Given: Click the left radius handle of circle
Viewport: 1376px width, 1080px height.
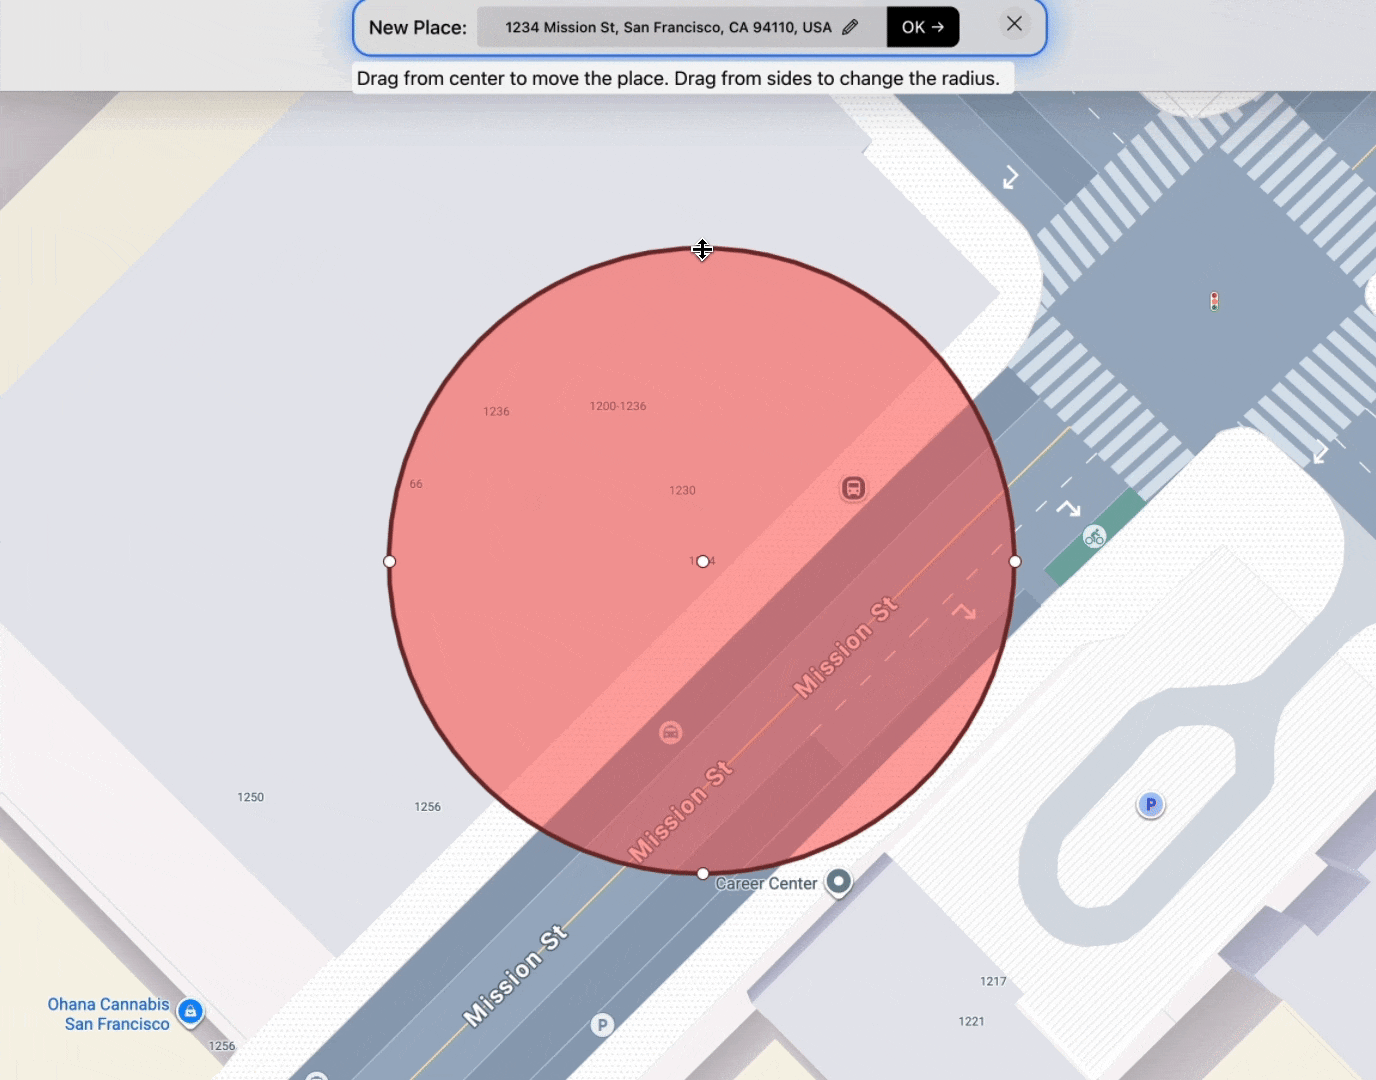Looking at the screenshot, I should point(390,561).
